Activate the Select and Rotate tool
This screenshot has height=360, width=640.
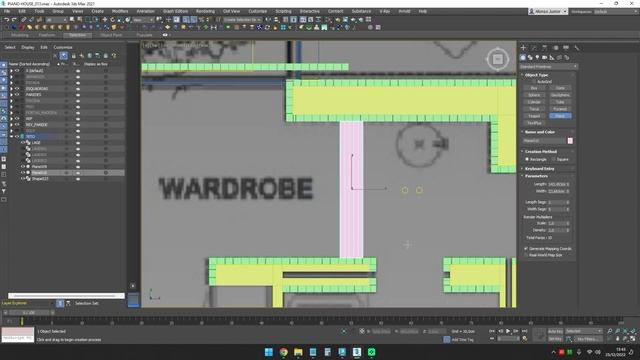112,20
